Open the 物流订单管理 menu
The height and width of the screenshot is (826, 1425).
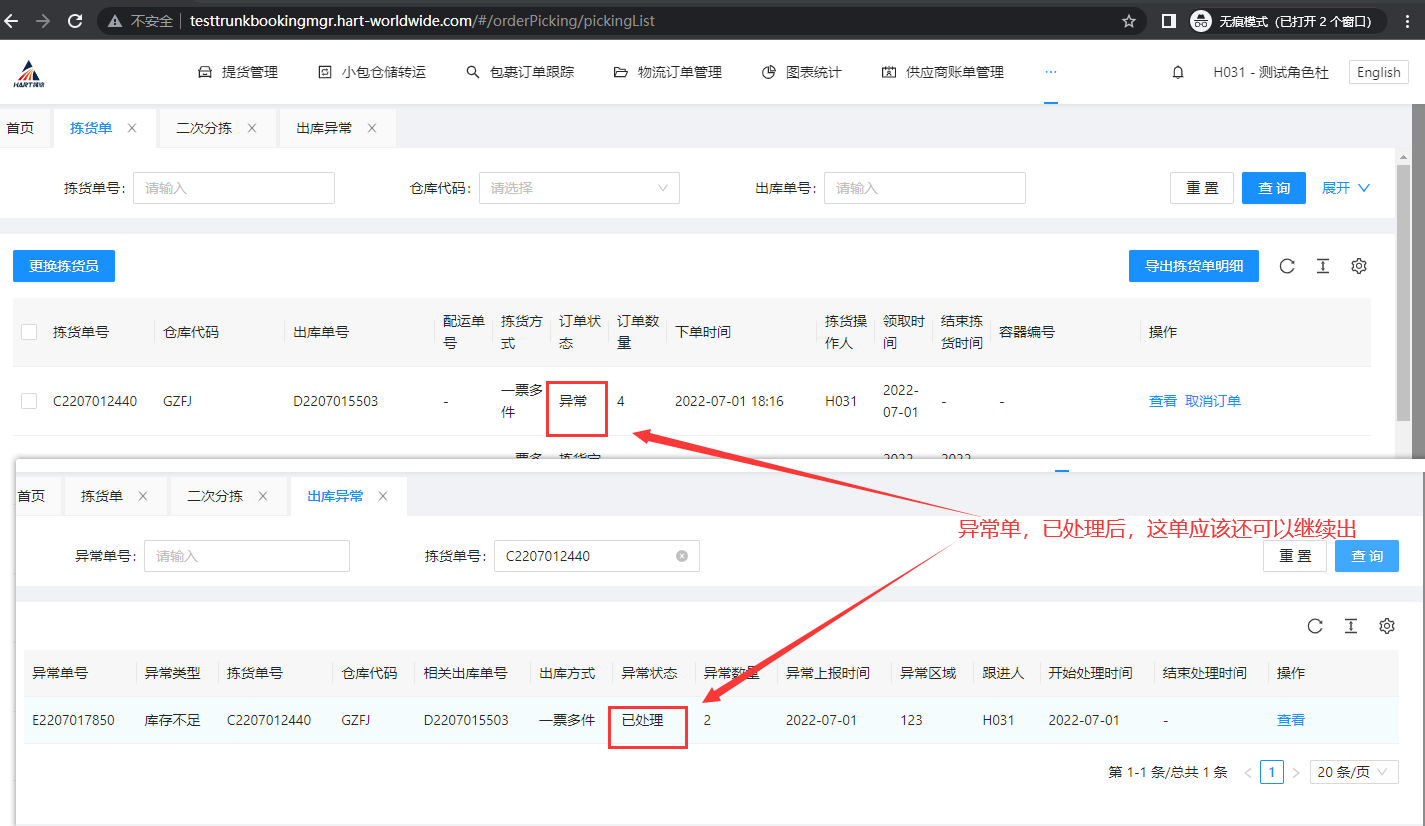coord(667,72)
